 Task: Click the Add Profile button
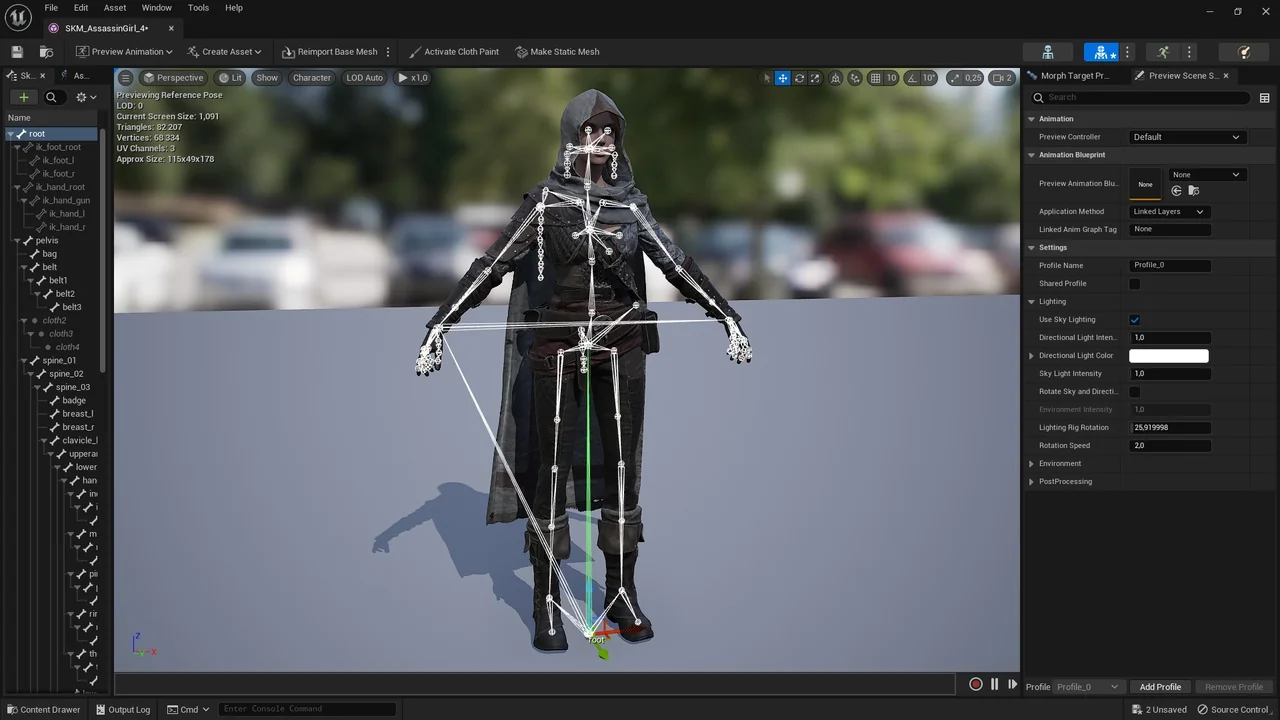1160,687
